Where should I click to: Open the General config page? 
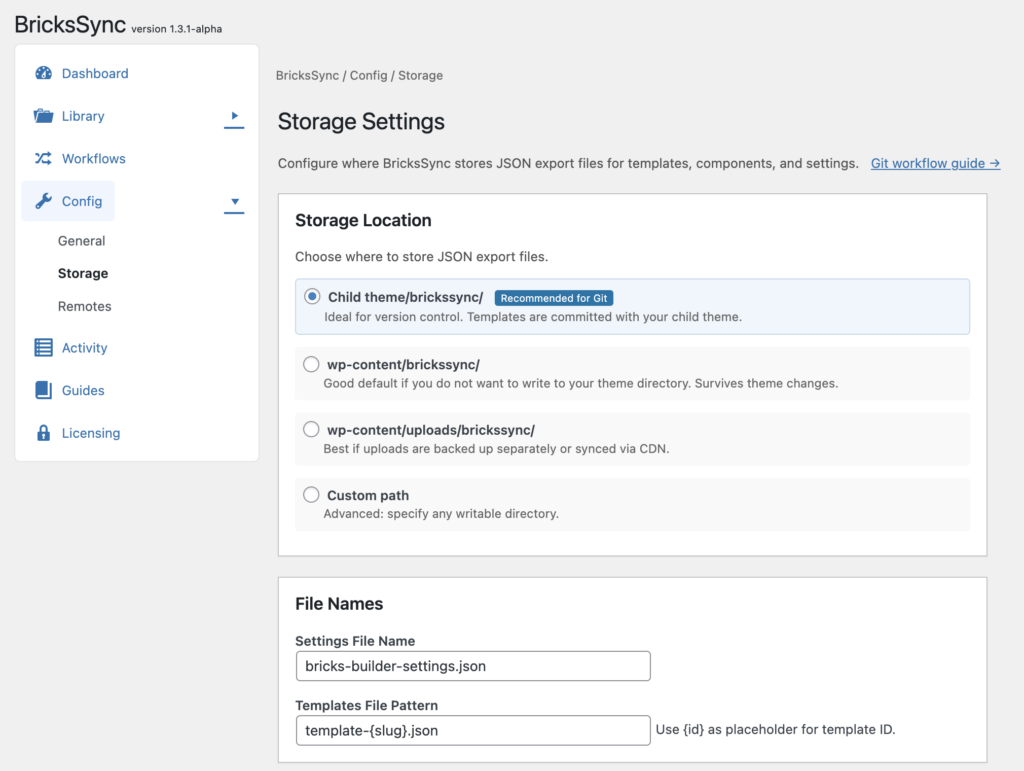point(82,241)
